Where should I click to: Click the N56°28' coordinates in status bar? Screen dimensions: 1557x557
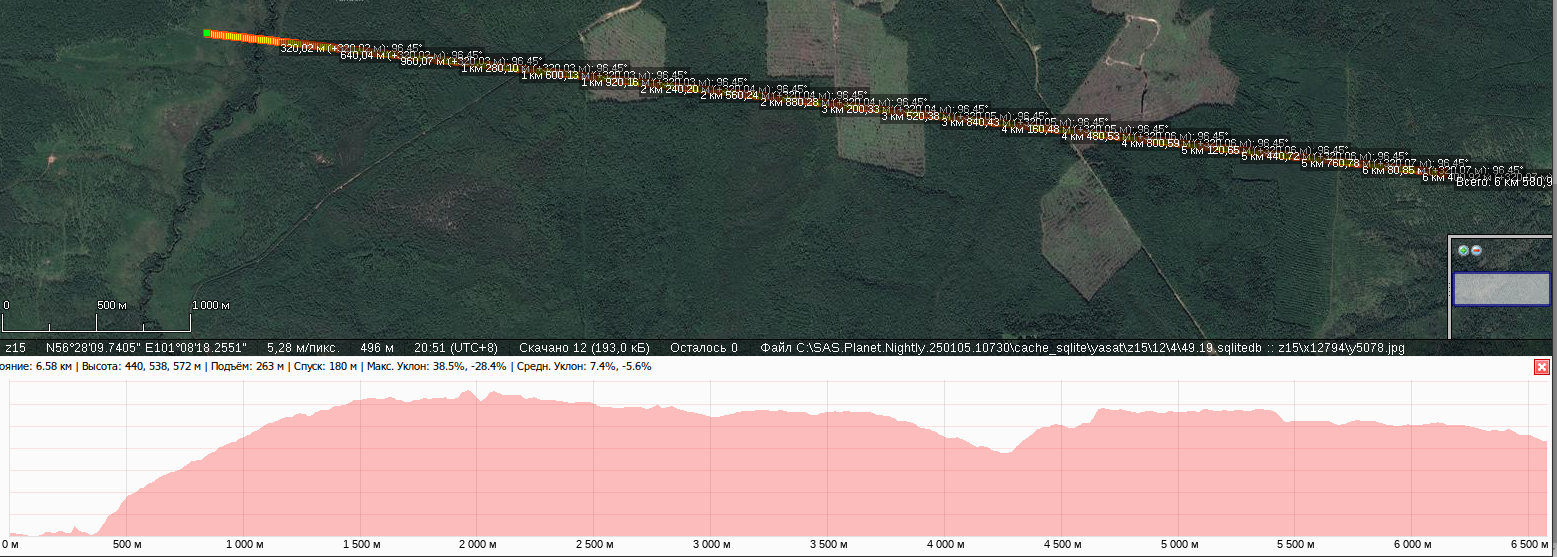click(x=147, y=348)
